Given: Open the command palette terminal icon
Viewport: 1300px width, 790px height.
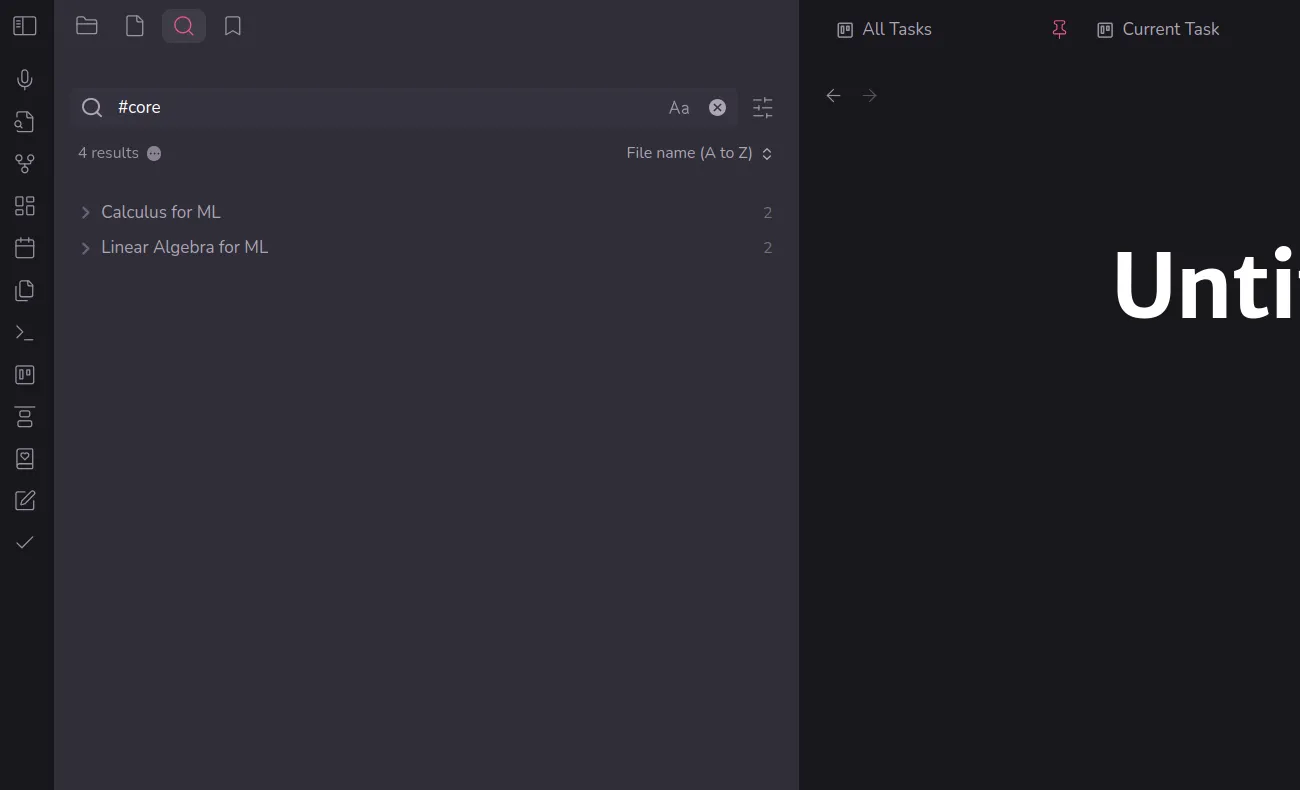Looking at the screenshot, I should 25,333.
